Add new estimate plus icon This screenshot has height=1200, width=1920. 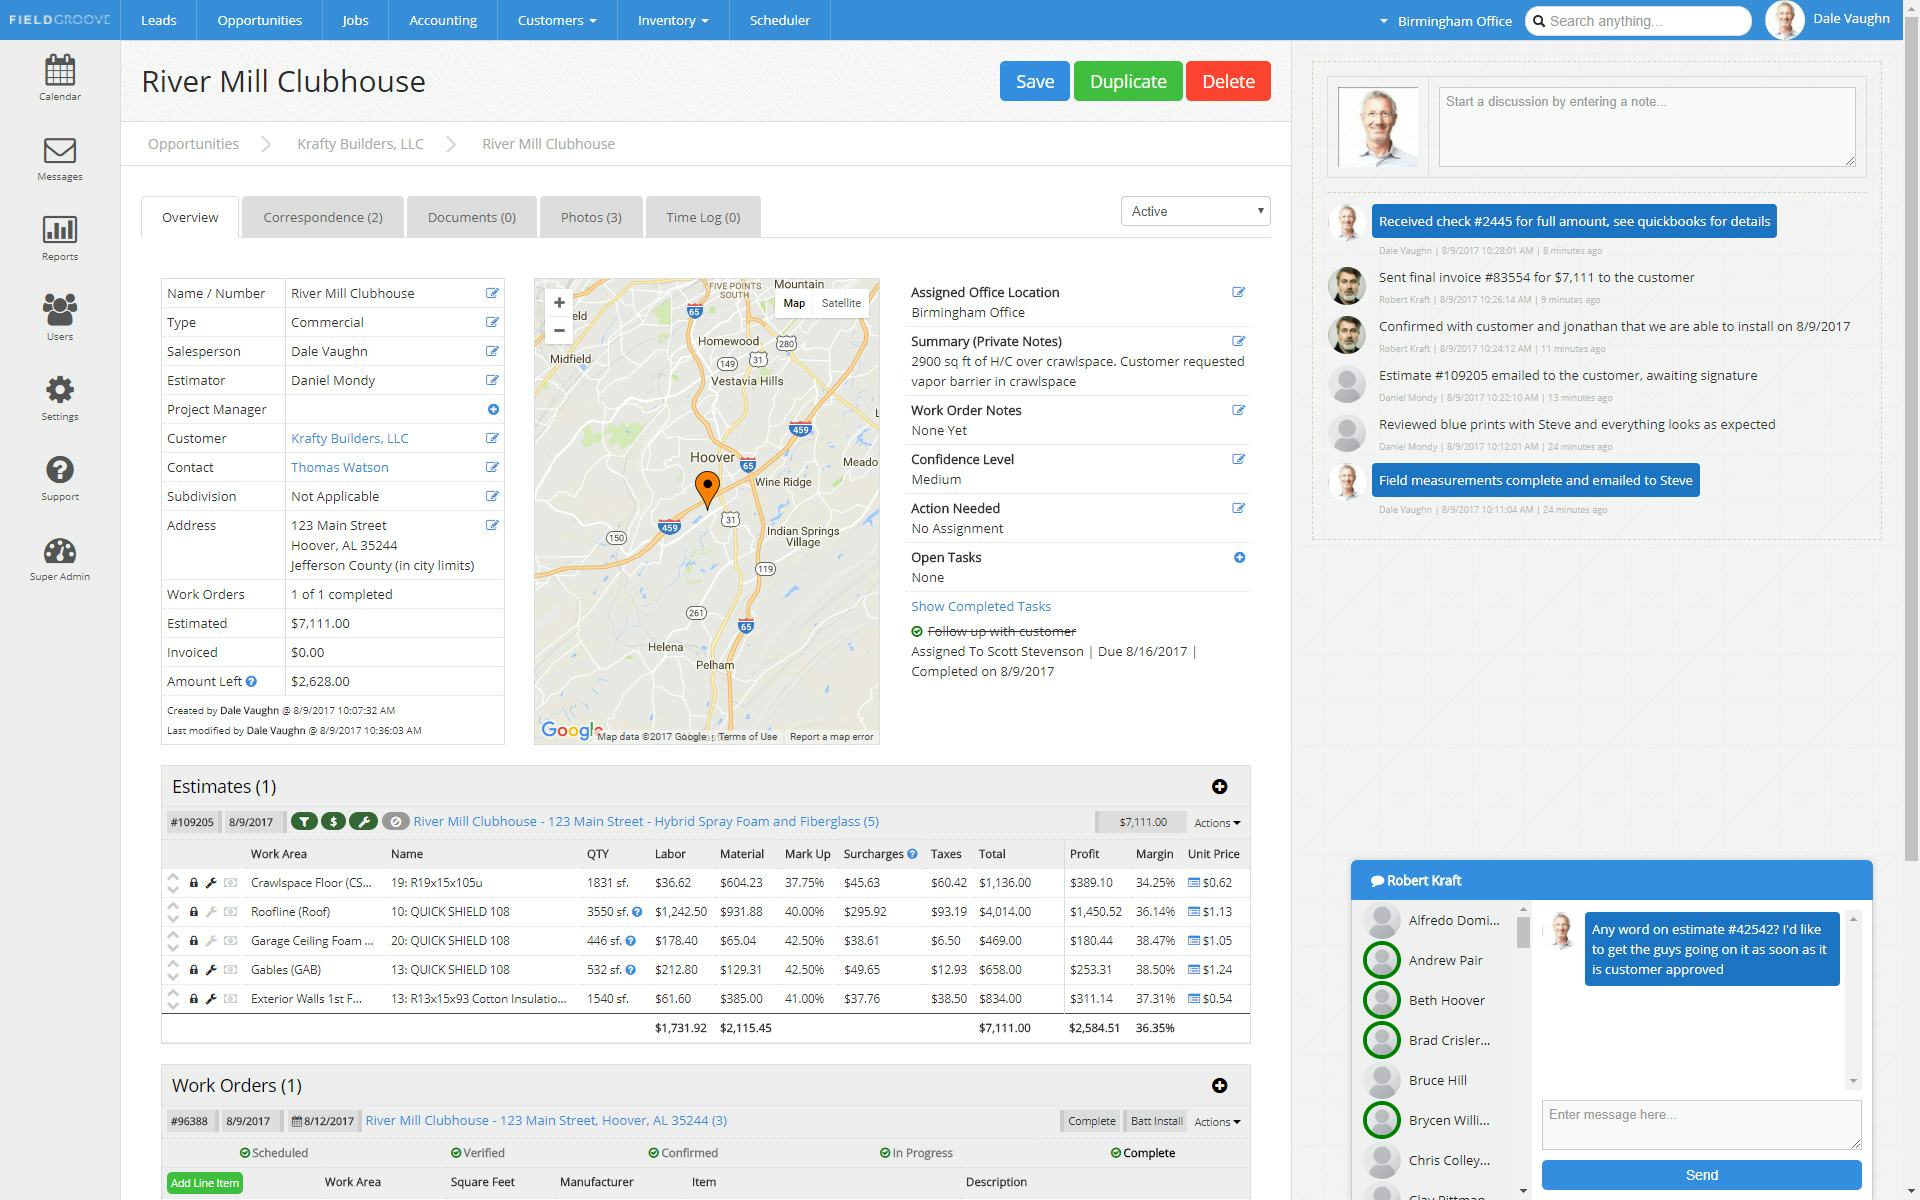click(x=1219, y=787)
